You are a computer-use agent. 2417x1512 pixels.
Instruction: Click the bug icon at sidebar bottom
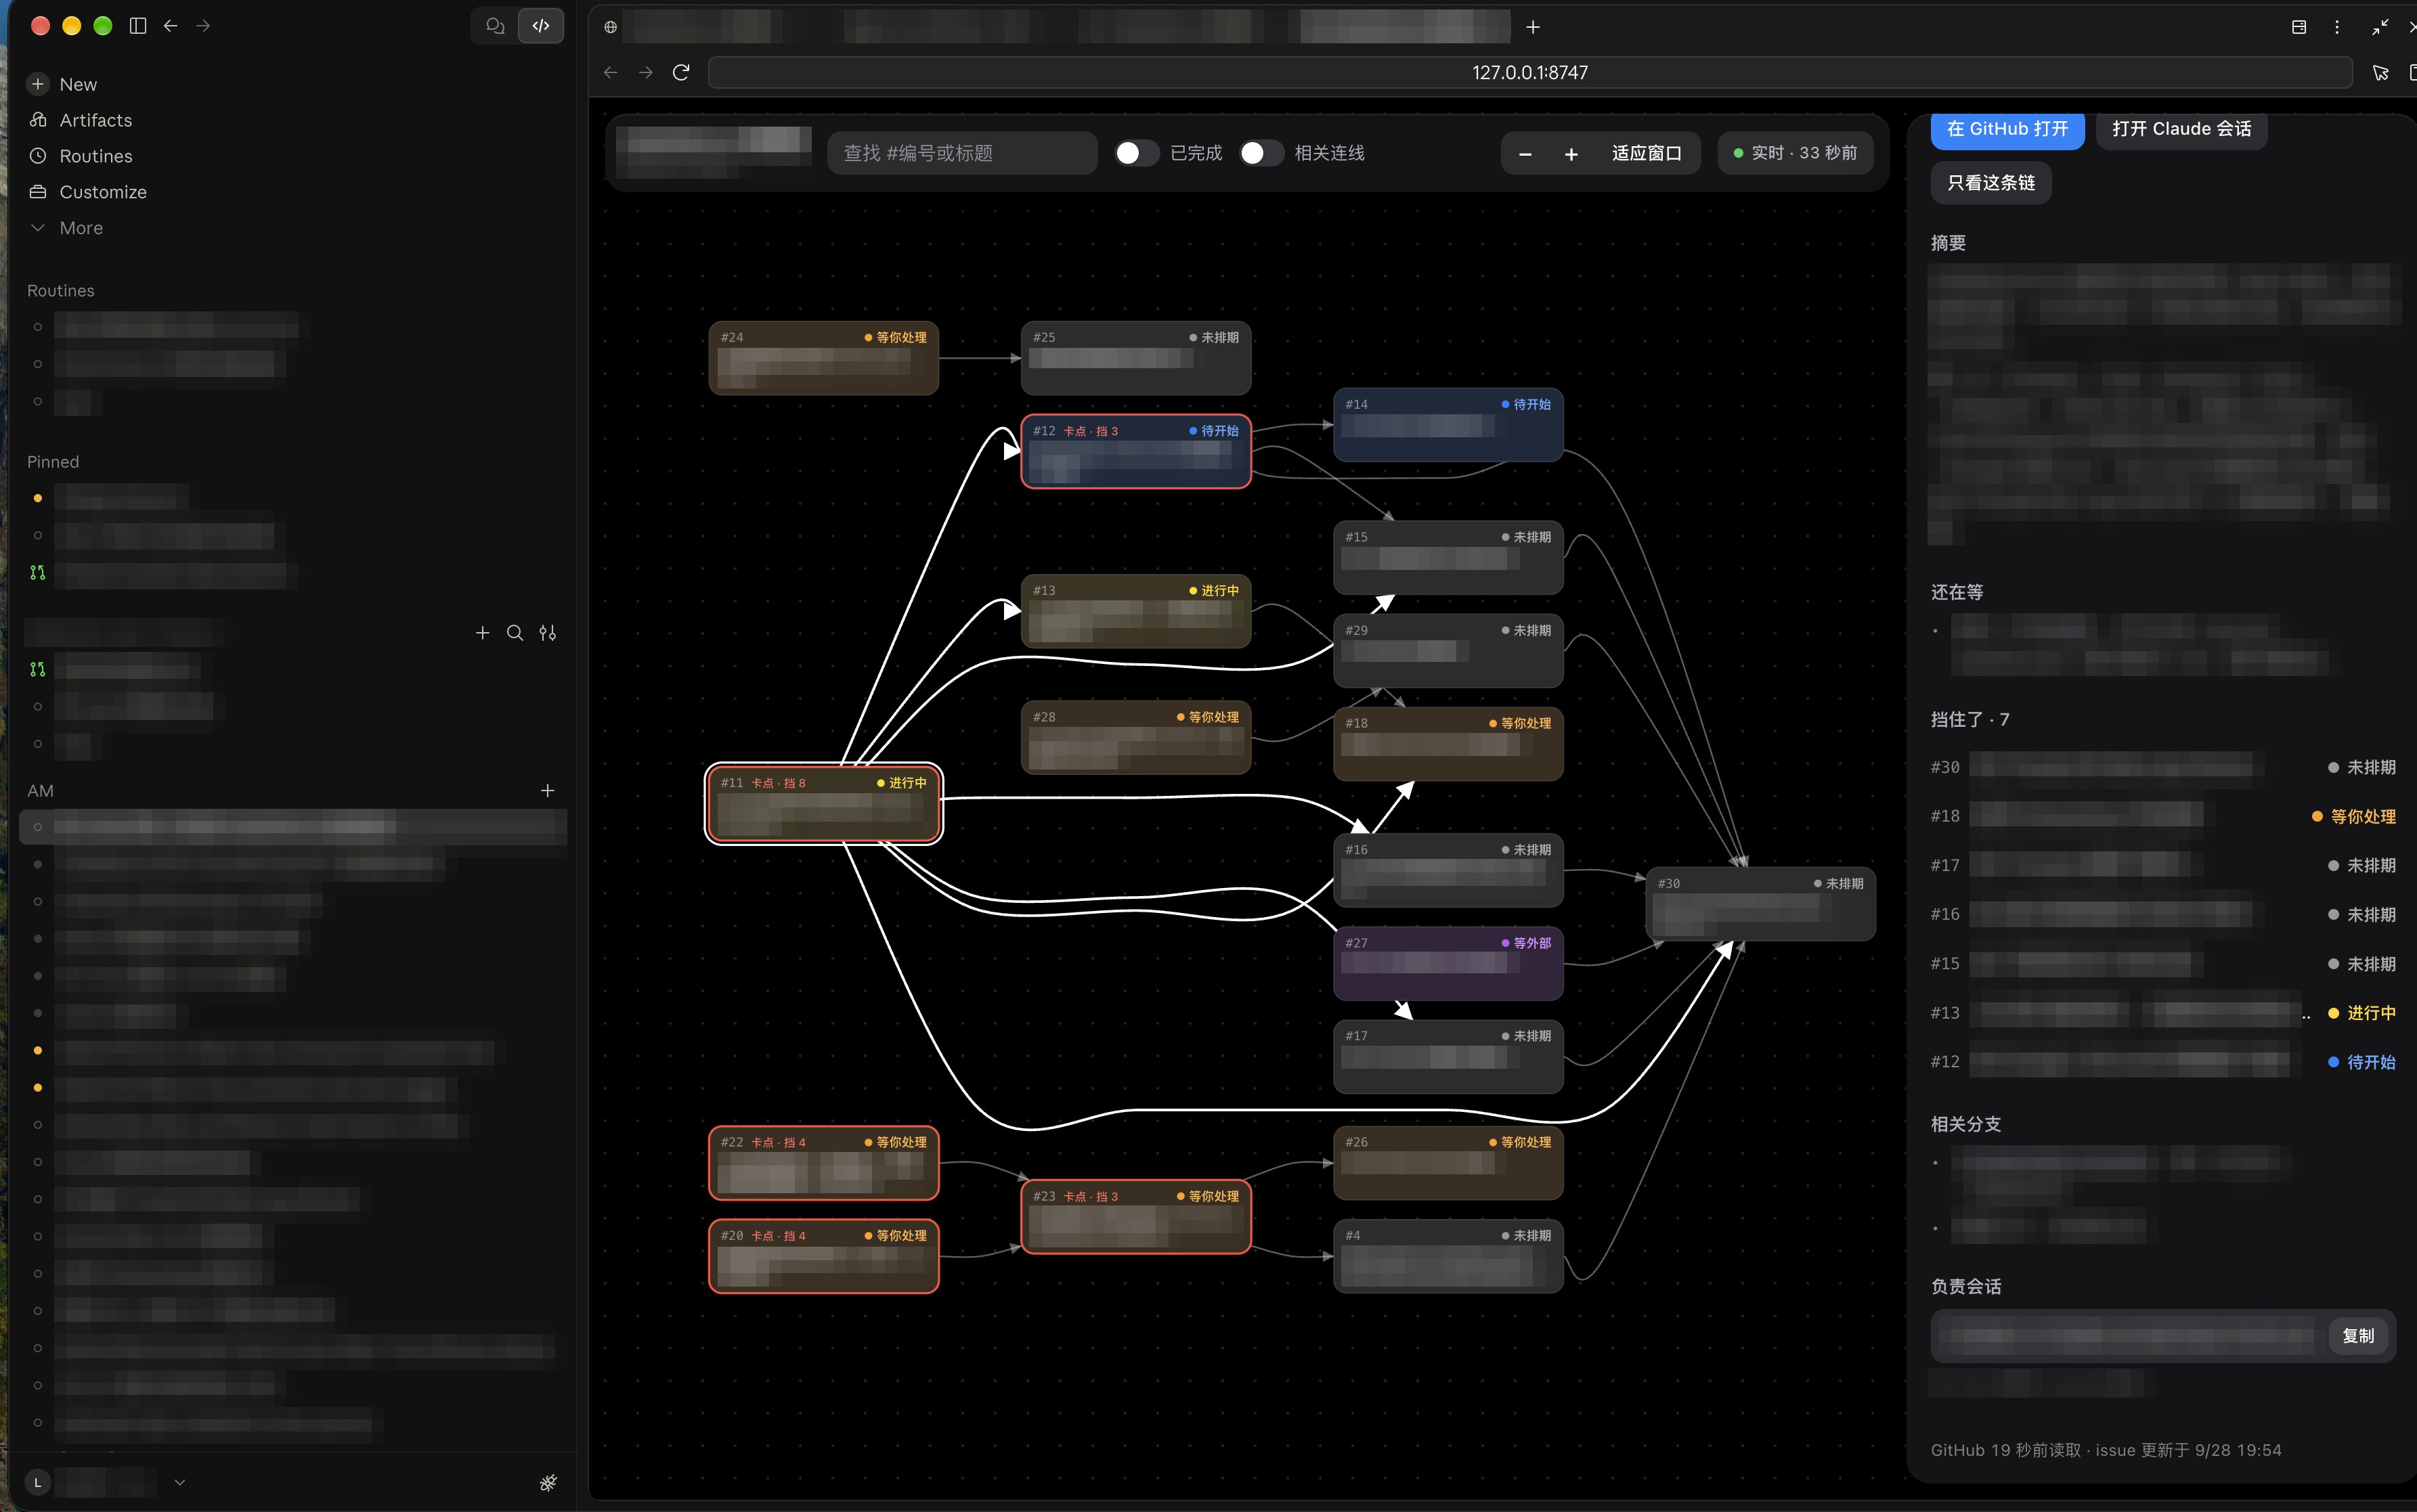pyautogui.click(x=548, y=1482)
